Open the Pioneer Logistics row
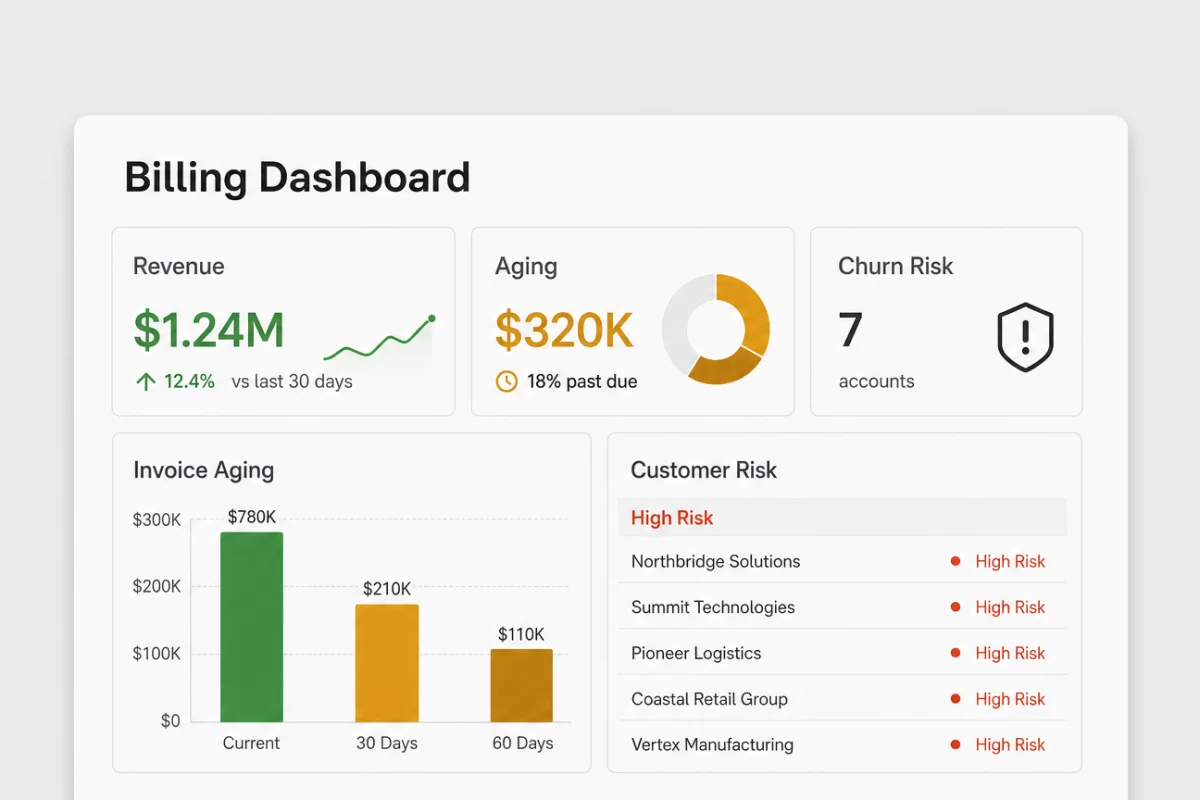1200x800 pixels. click(x=842, y=653)
